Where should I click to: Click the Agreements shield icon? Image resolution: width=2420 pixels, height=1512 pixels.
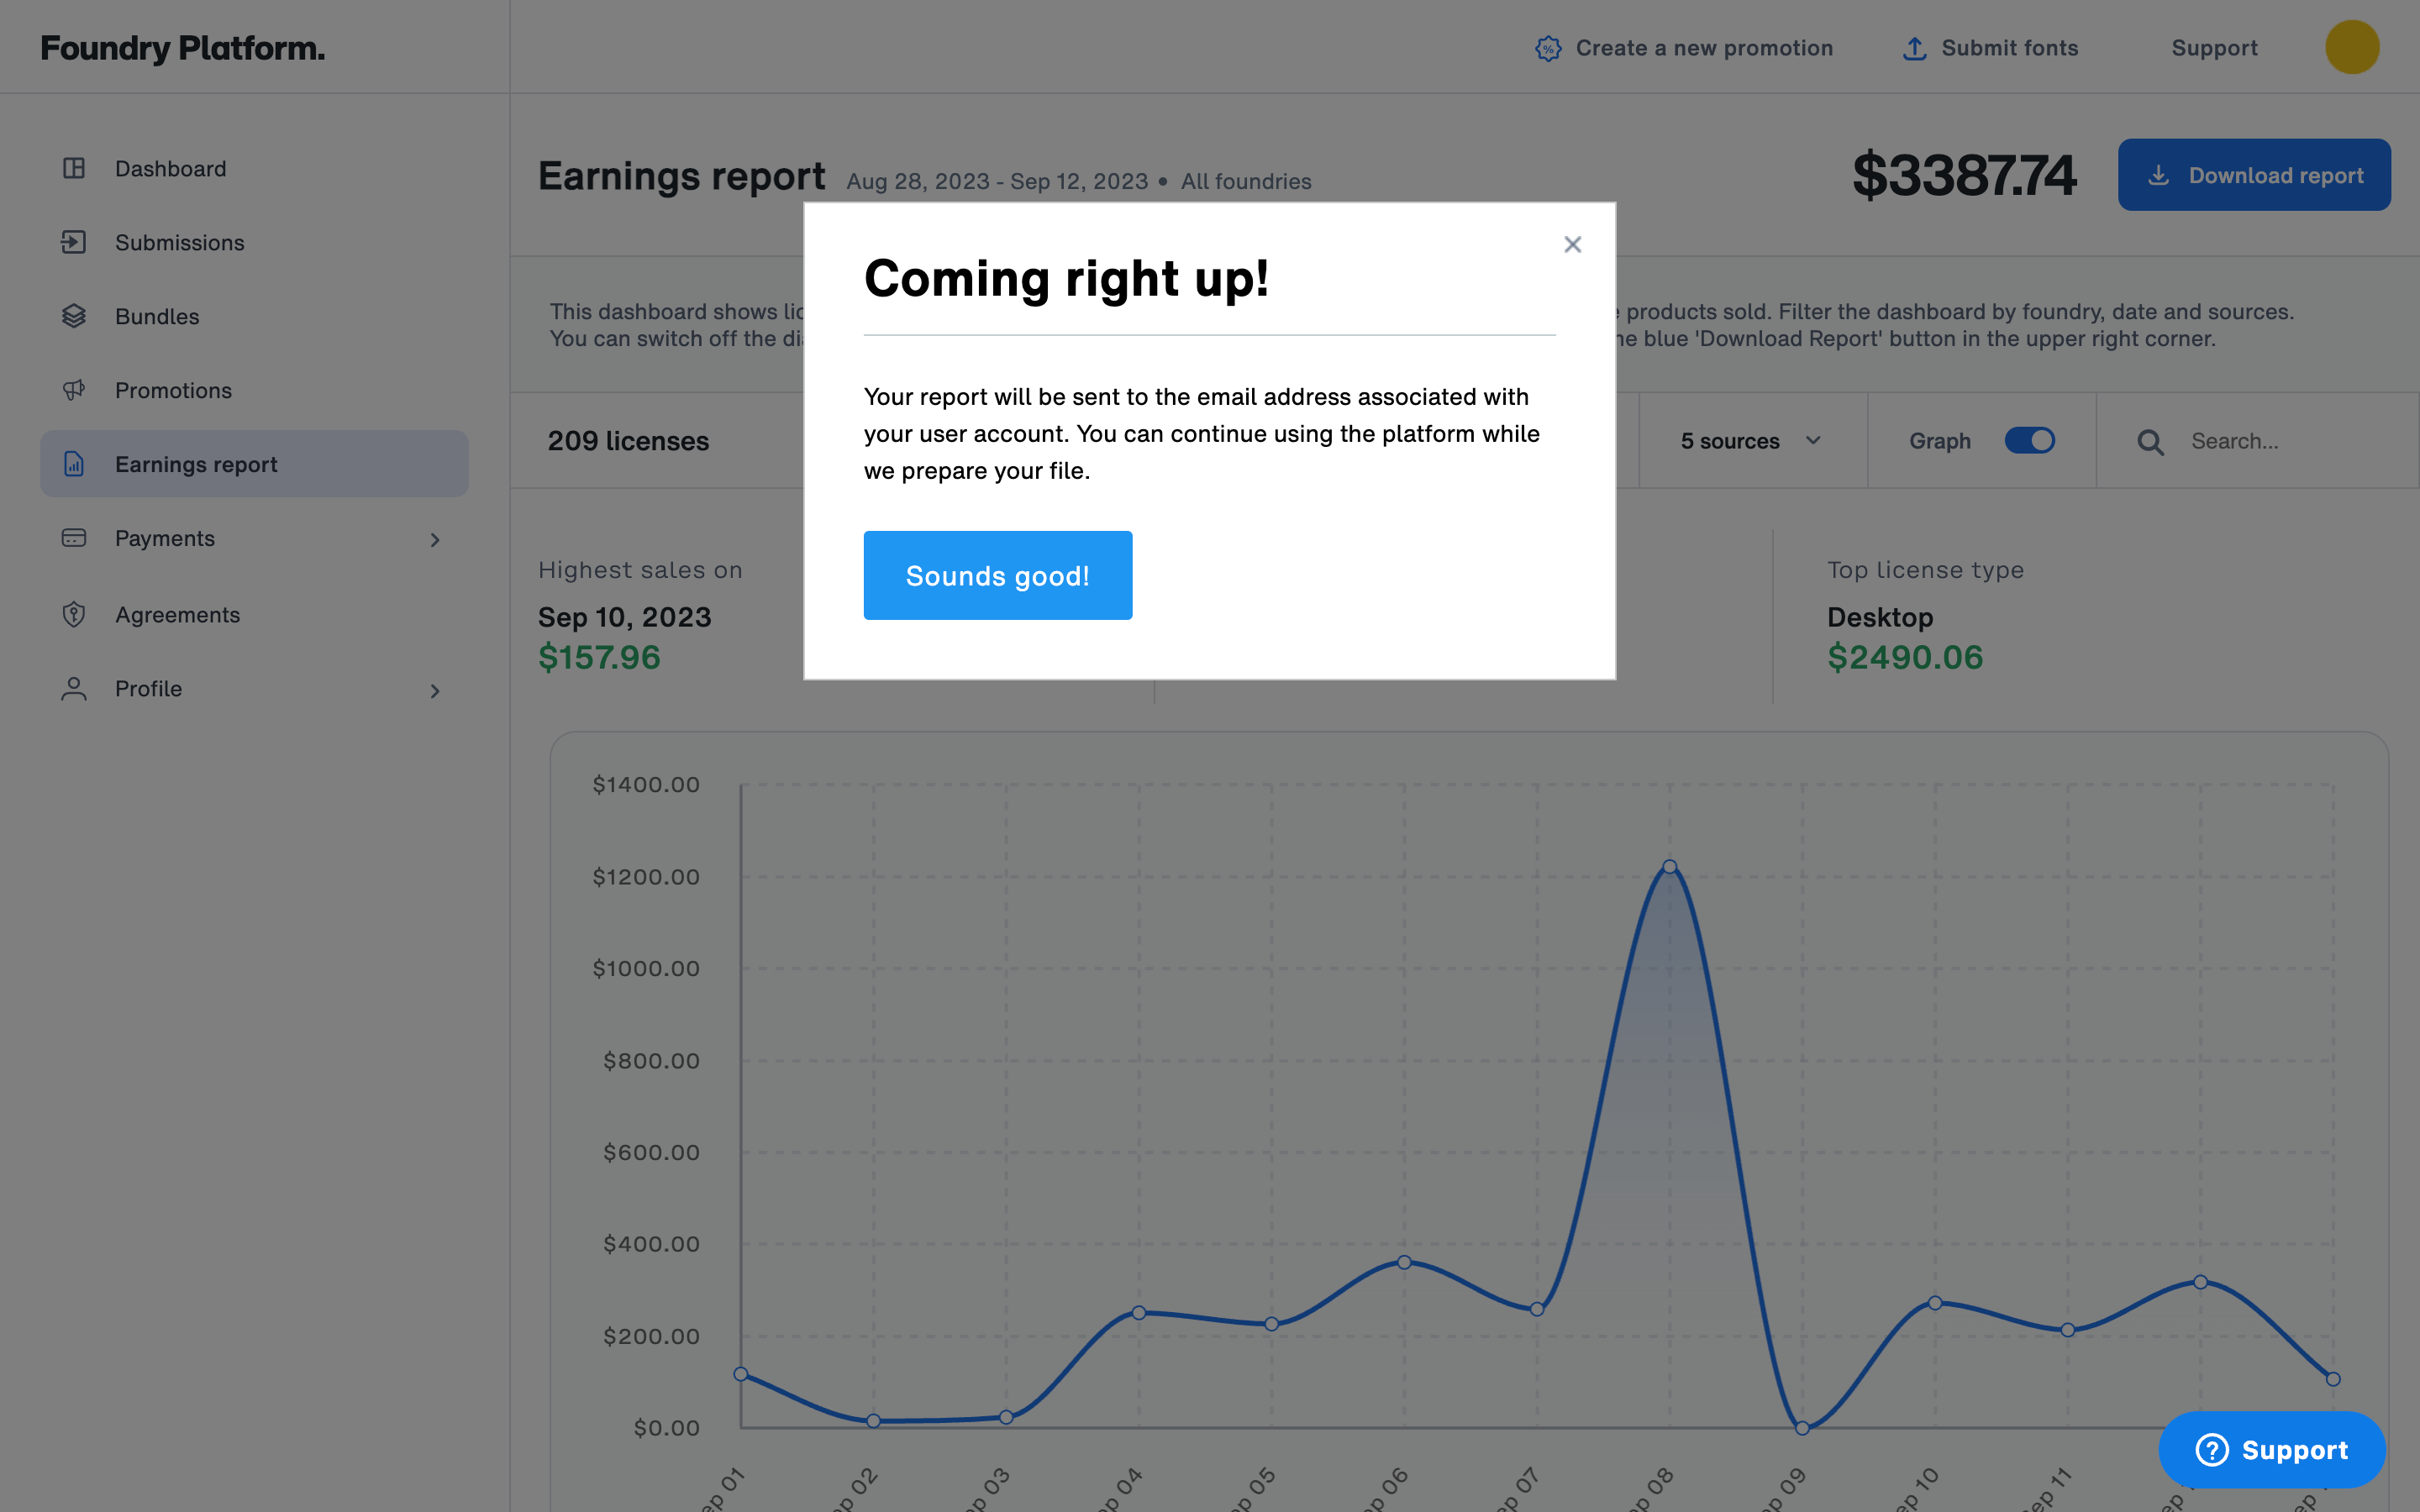(x=74, y=614)
